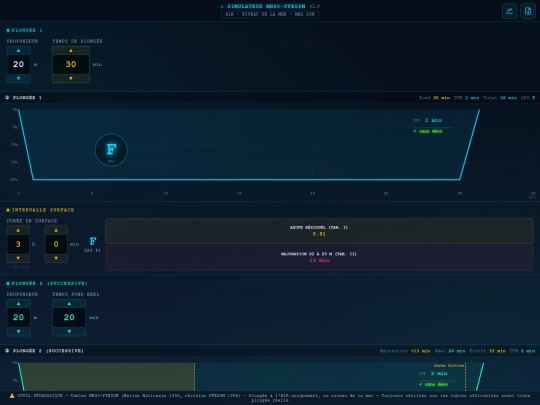
Task: Increase surface interval minutes
Action: 56,230
